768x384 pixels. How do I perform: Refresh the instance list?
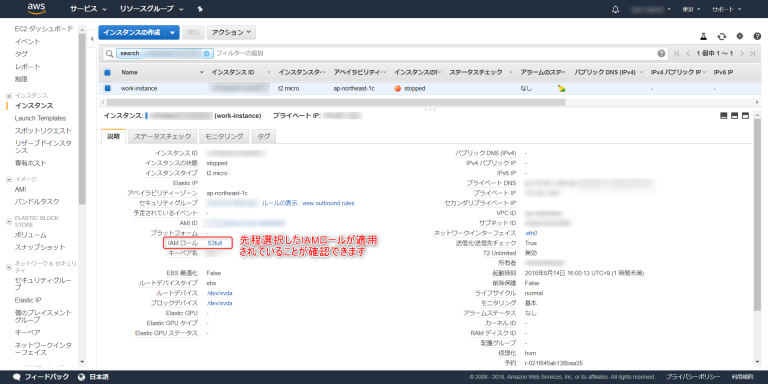coord(721,36)
